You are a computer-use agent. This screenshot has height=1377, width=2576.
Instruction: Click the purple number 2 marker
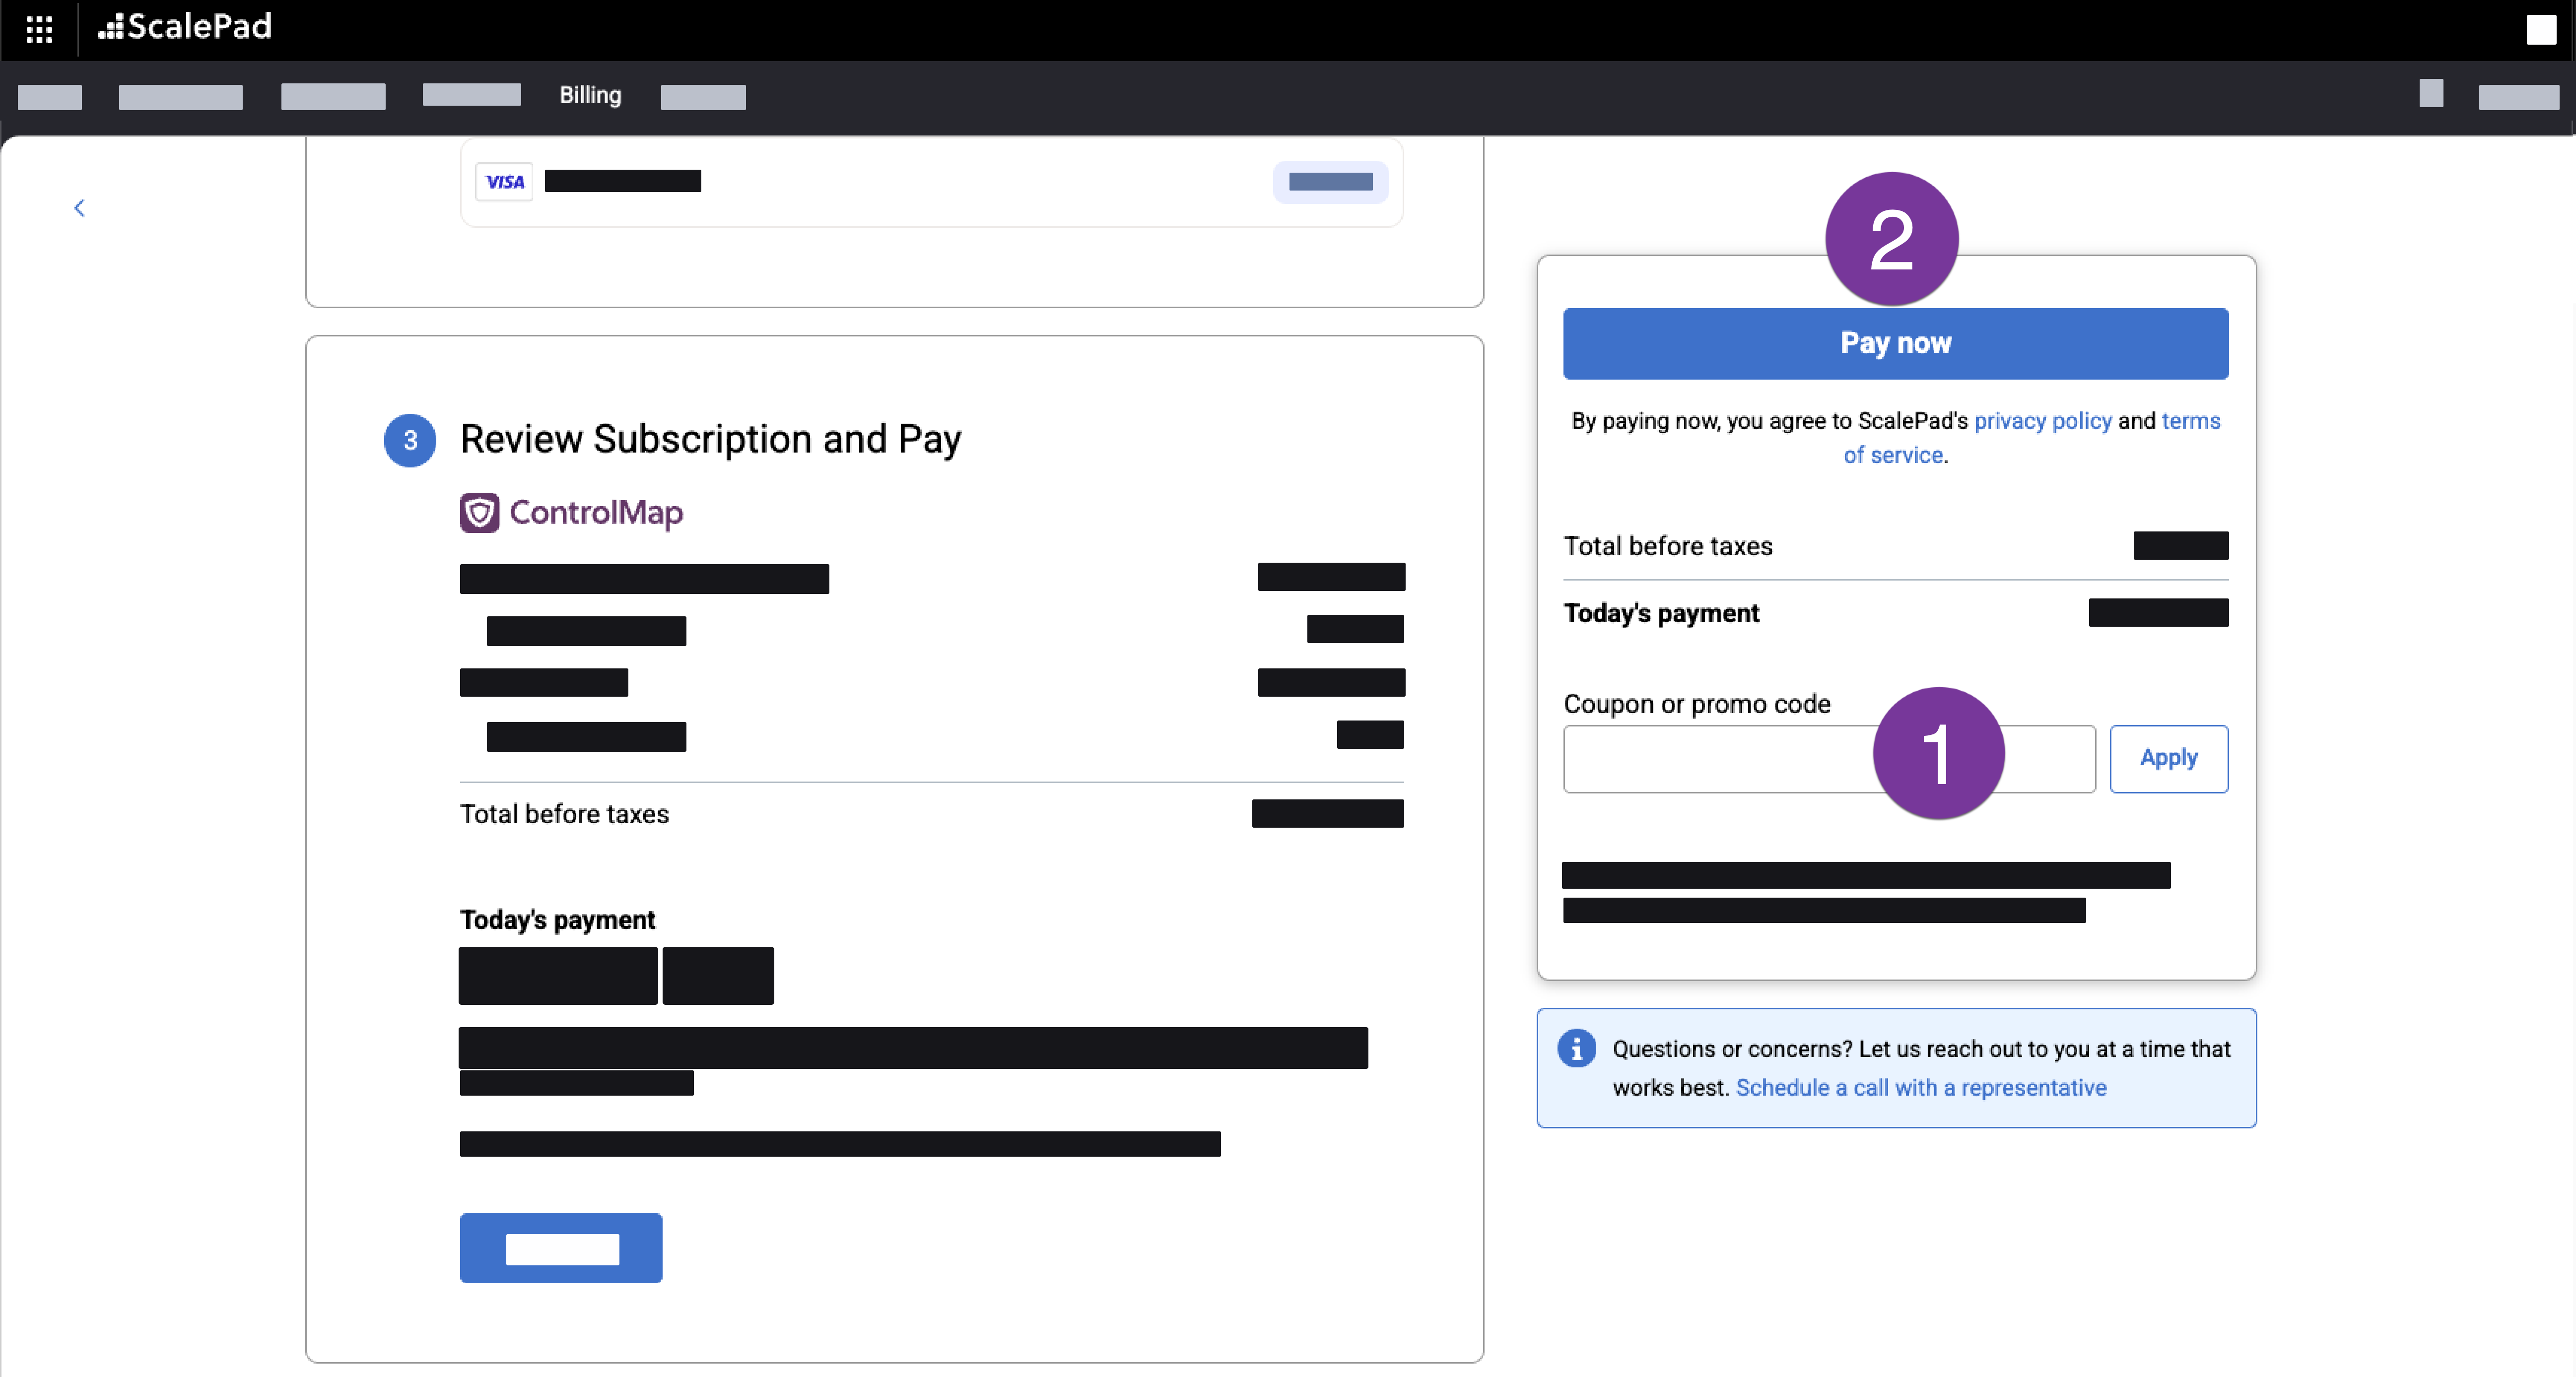[1891, 240]
